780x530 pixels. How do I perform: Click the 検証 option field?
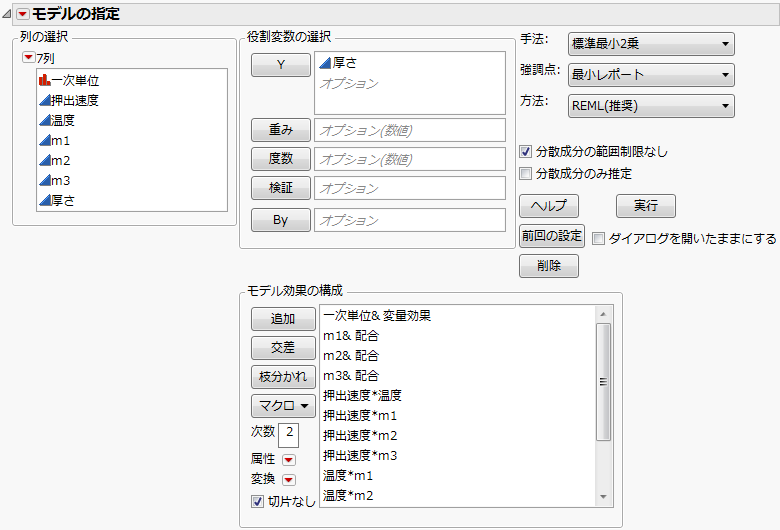[410, 188]
